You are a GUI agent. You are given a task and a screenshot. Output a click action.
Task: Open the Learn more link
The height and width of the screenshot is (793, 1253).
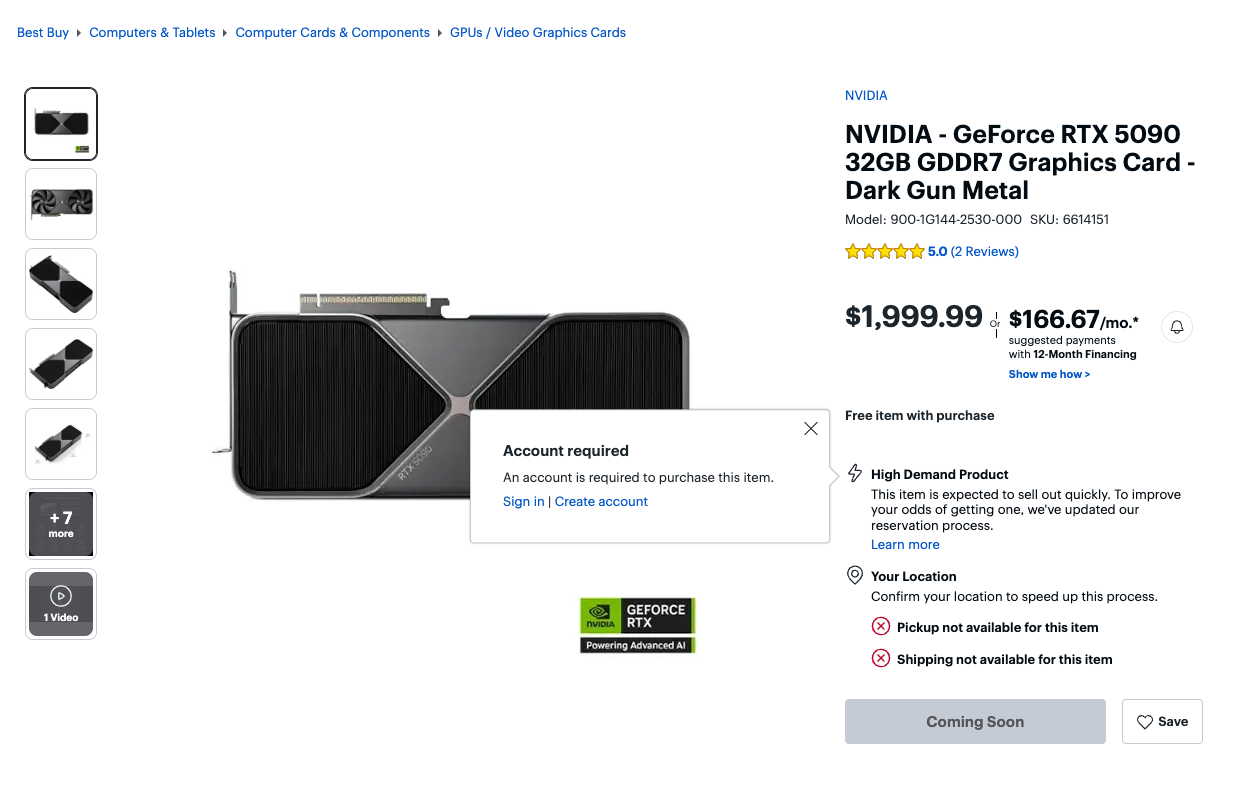tap(905, 545)
